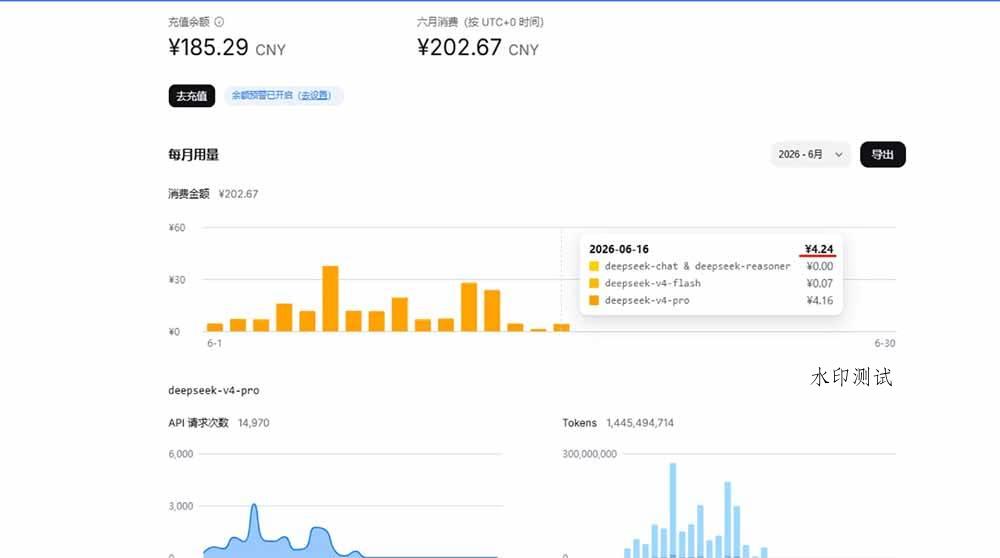Screen dimensions: 1000x558
Task: Click the ¥30 y-axis label
Action: tap(177, 280)
